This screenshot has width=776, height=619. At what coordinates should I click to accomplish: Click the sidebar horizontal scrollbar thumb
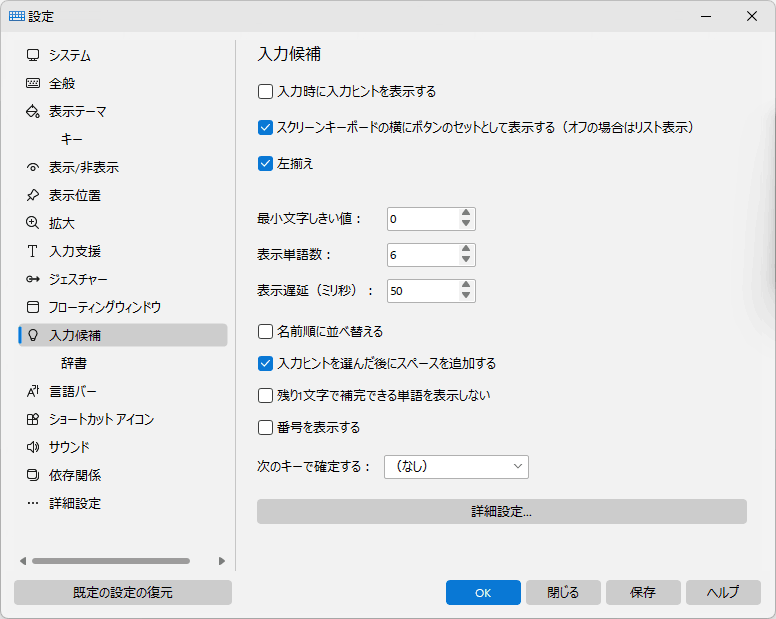[111, 561]
